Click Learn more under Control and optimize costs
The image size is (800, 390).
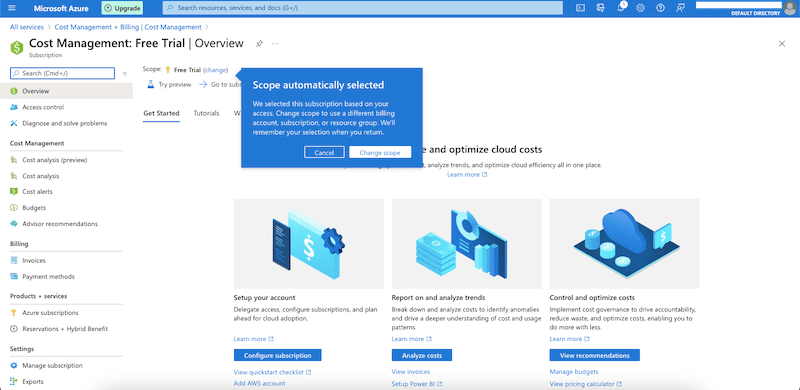tap(569, 339)
